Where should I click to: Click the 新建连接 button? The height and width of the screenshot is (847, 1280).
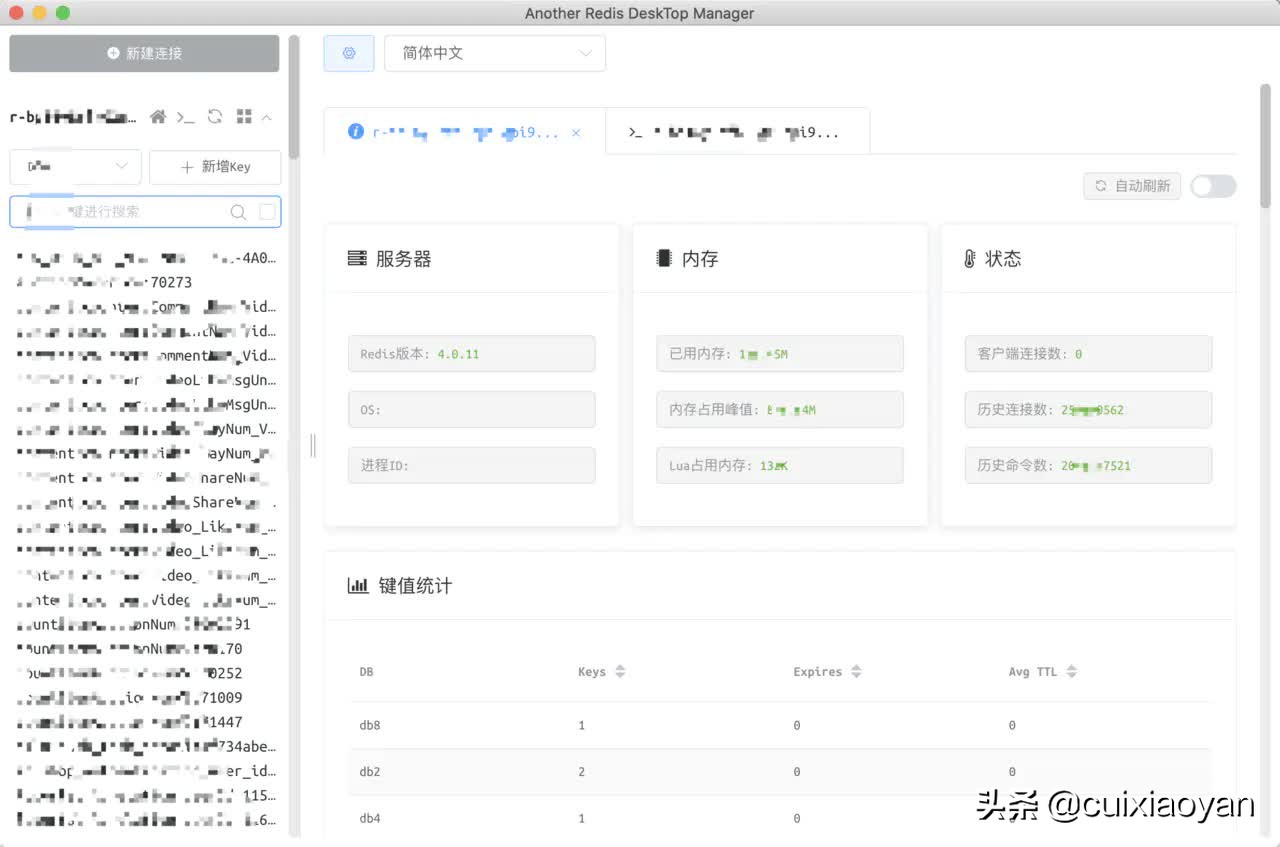144,52
